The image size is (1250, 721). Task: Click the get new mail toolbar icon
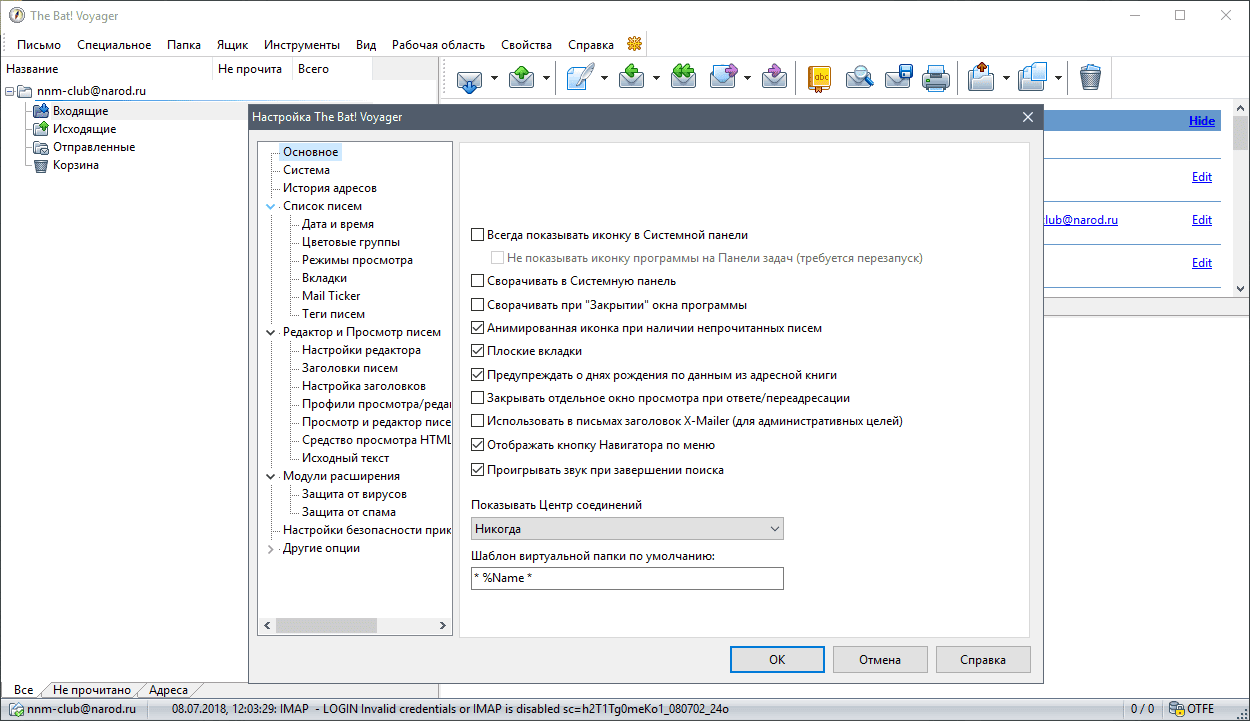[x=469, y=78]
